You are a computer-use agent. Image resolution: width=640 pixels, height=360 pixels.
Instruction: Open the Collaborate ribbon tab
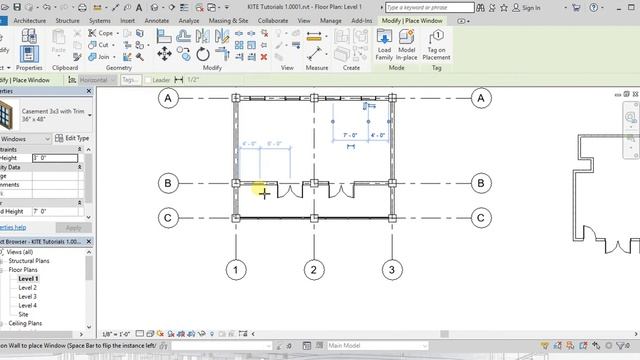click(x=273, y=20)
